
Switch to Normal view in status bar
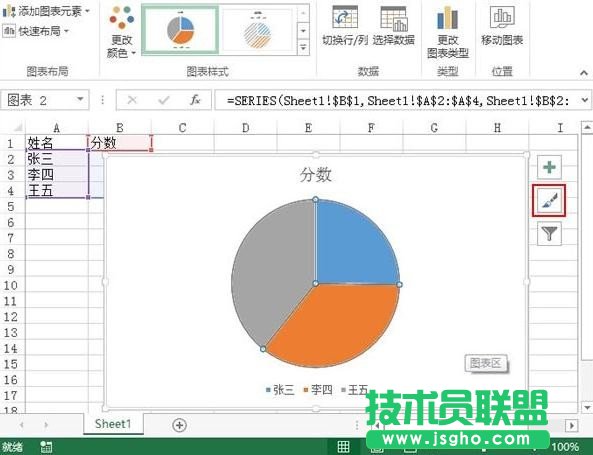(343, 447)
